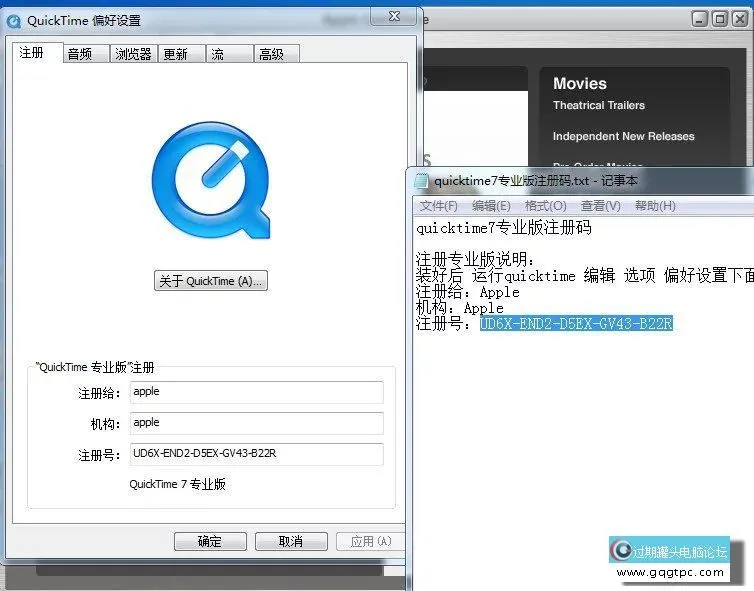The height and width of the screenshot is (591, 754).
Task: Open Notepad 文件(F) menu
Action: pos(438,206)
